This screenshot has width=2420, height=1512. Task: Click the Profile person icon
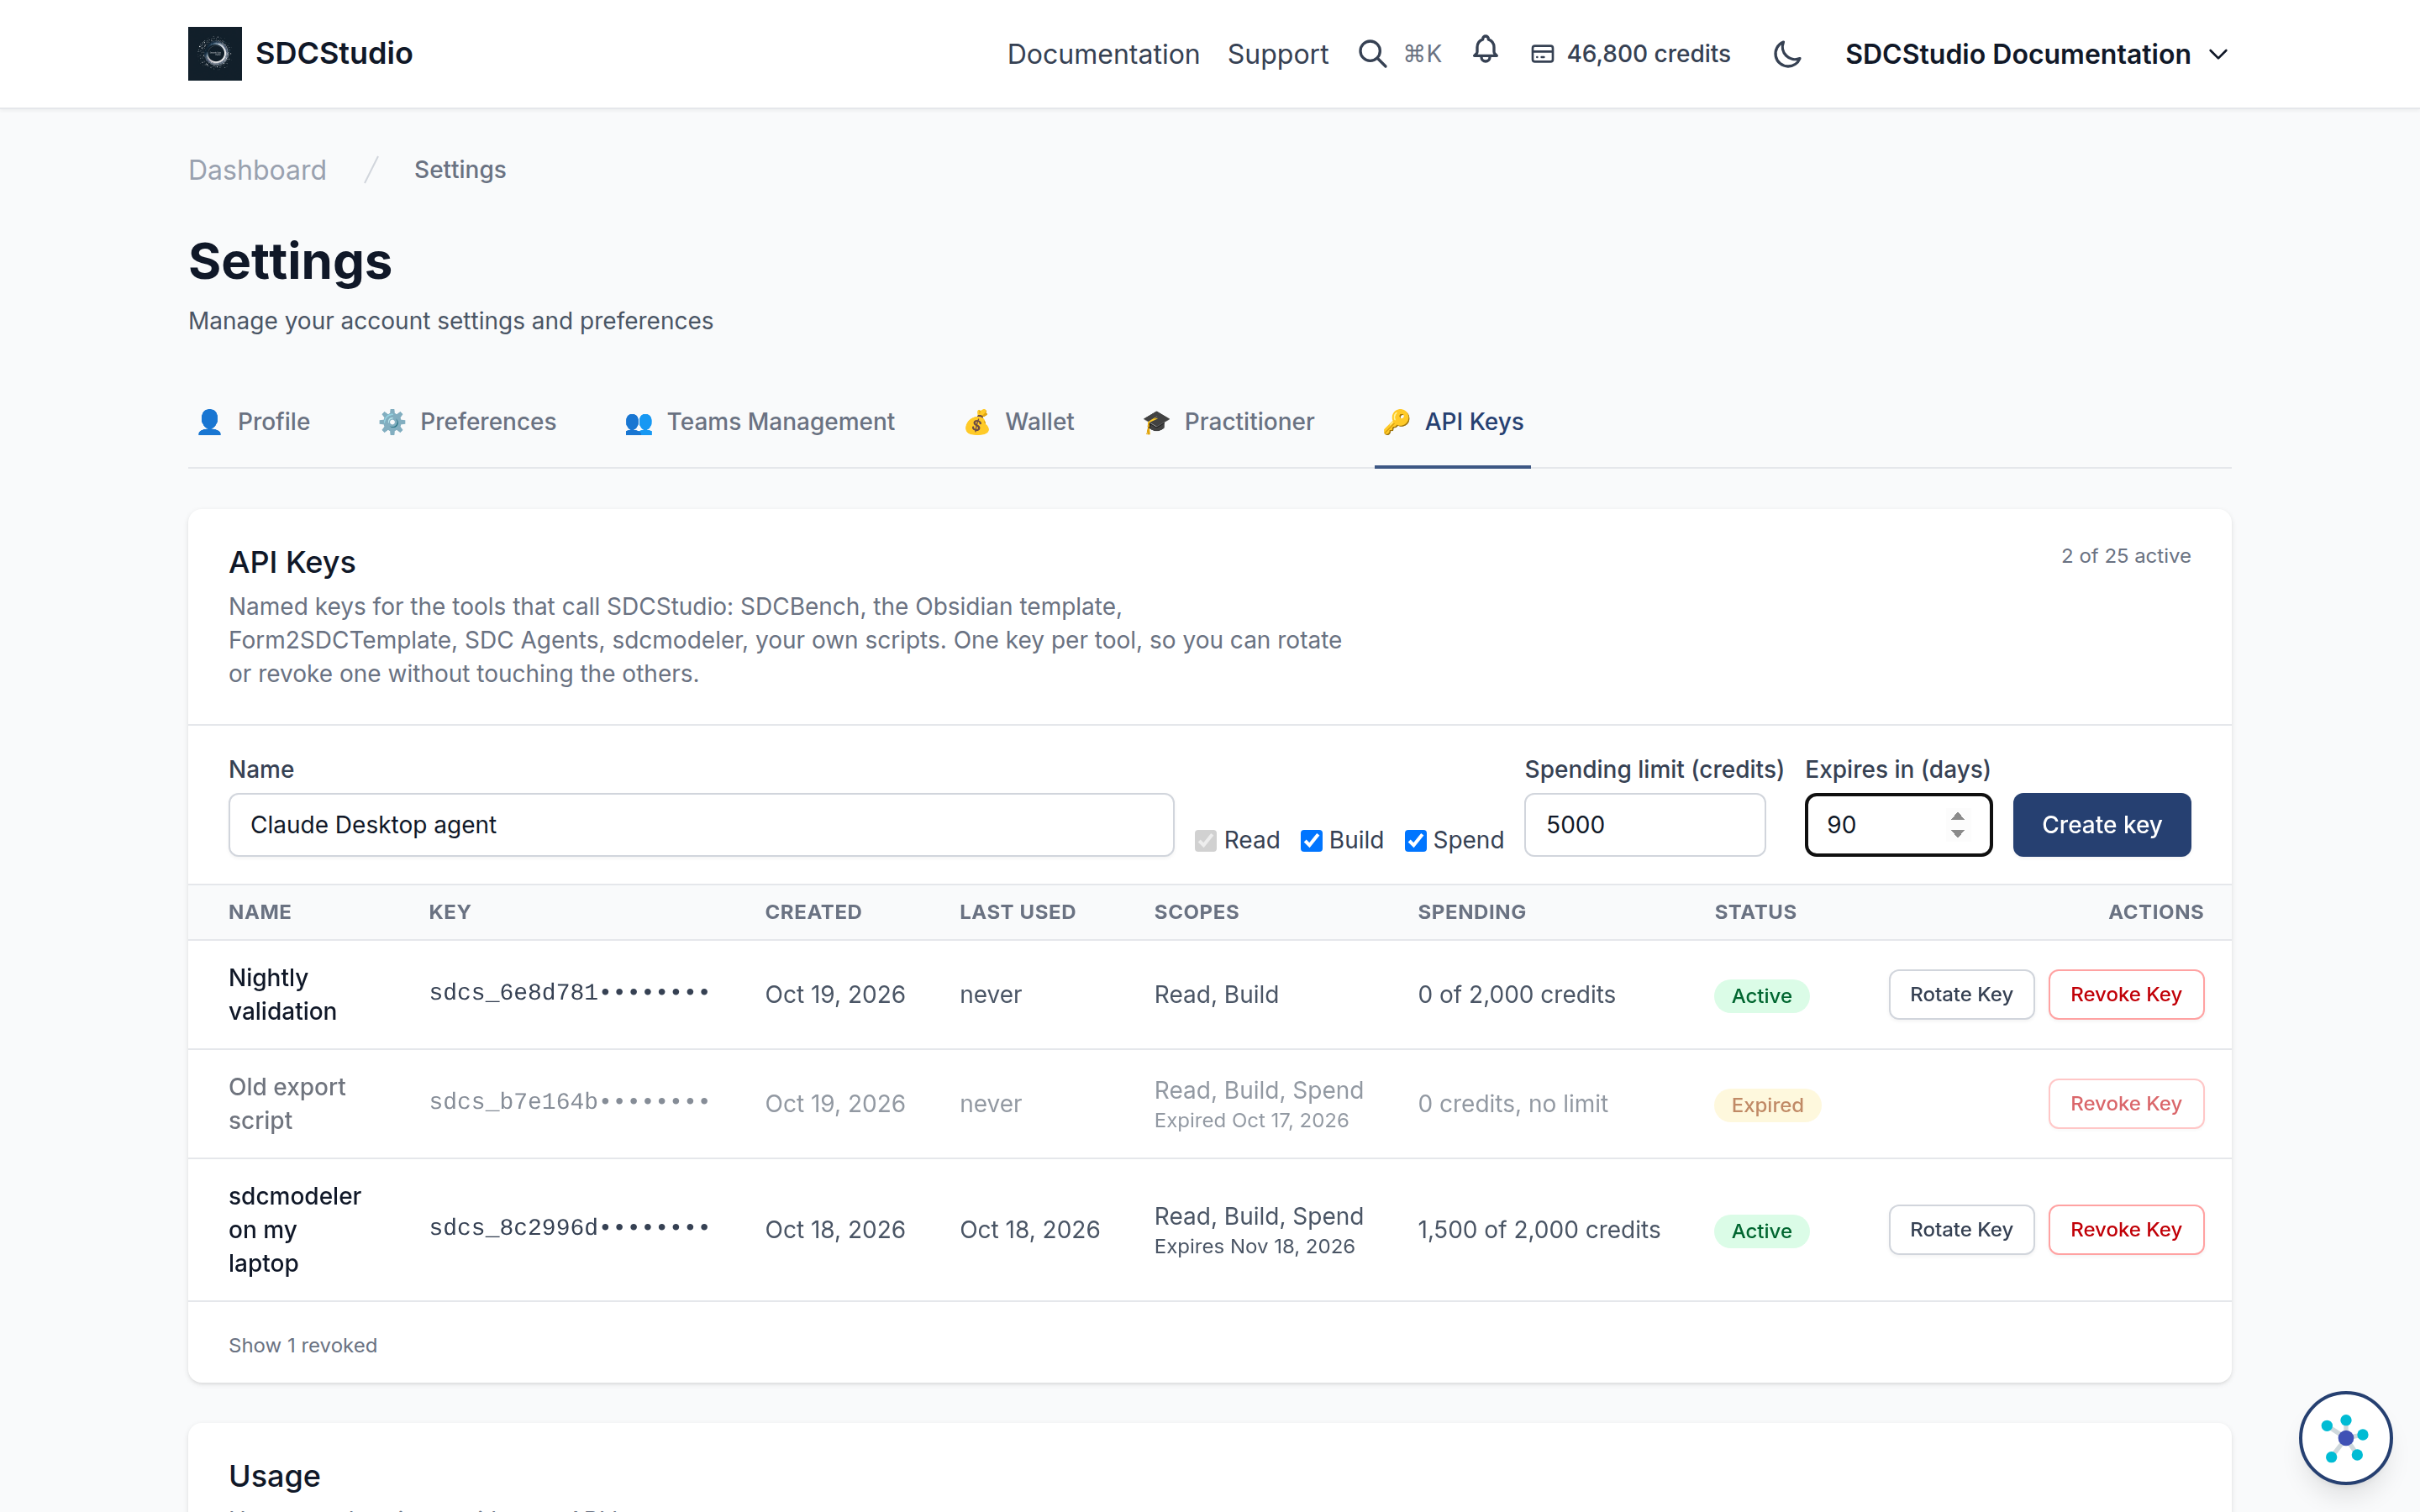(209, 422)
